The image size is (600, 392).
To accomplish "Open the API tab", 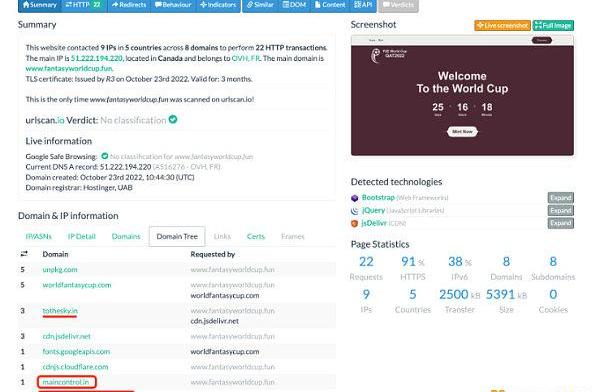I will pos(363,5).
